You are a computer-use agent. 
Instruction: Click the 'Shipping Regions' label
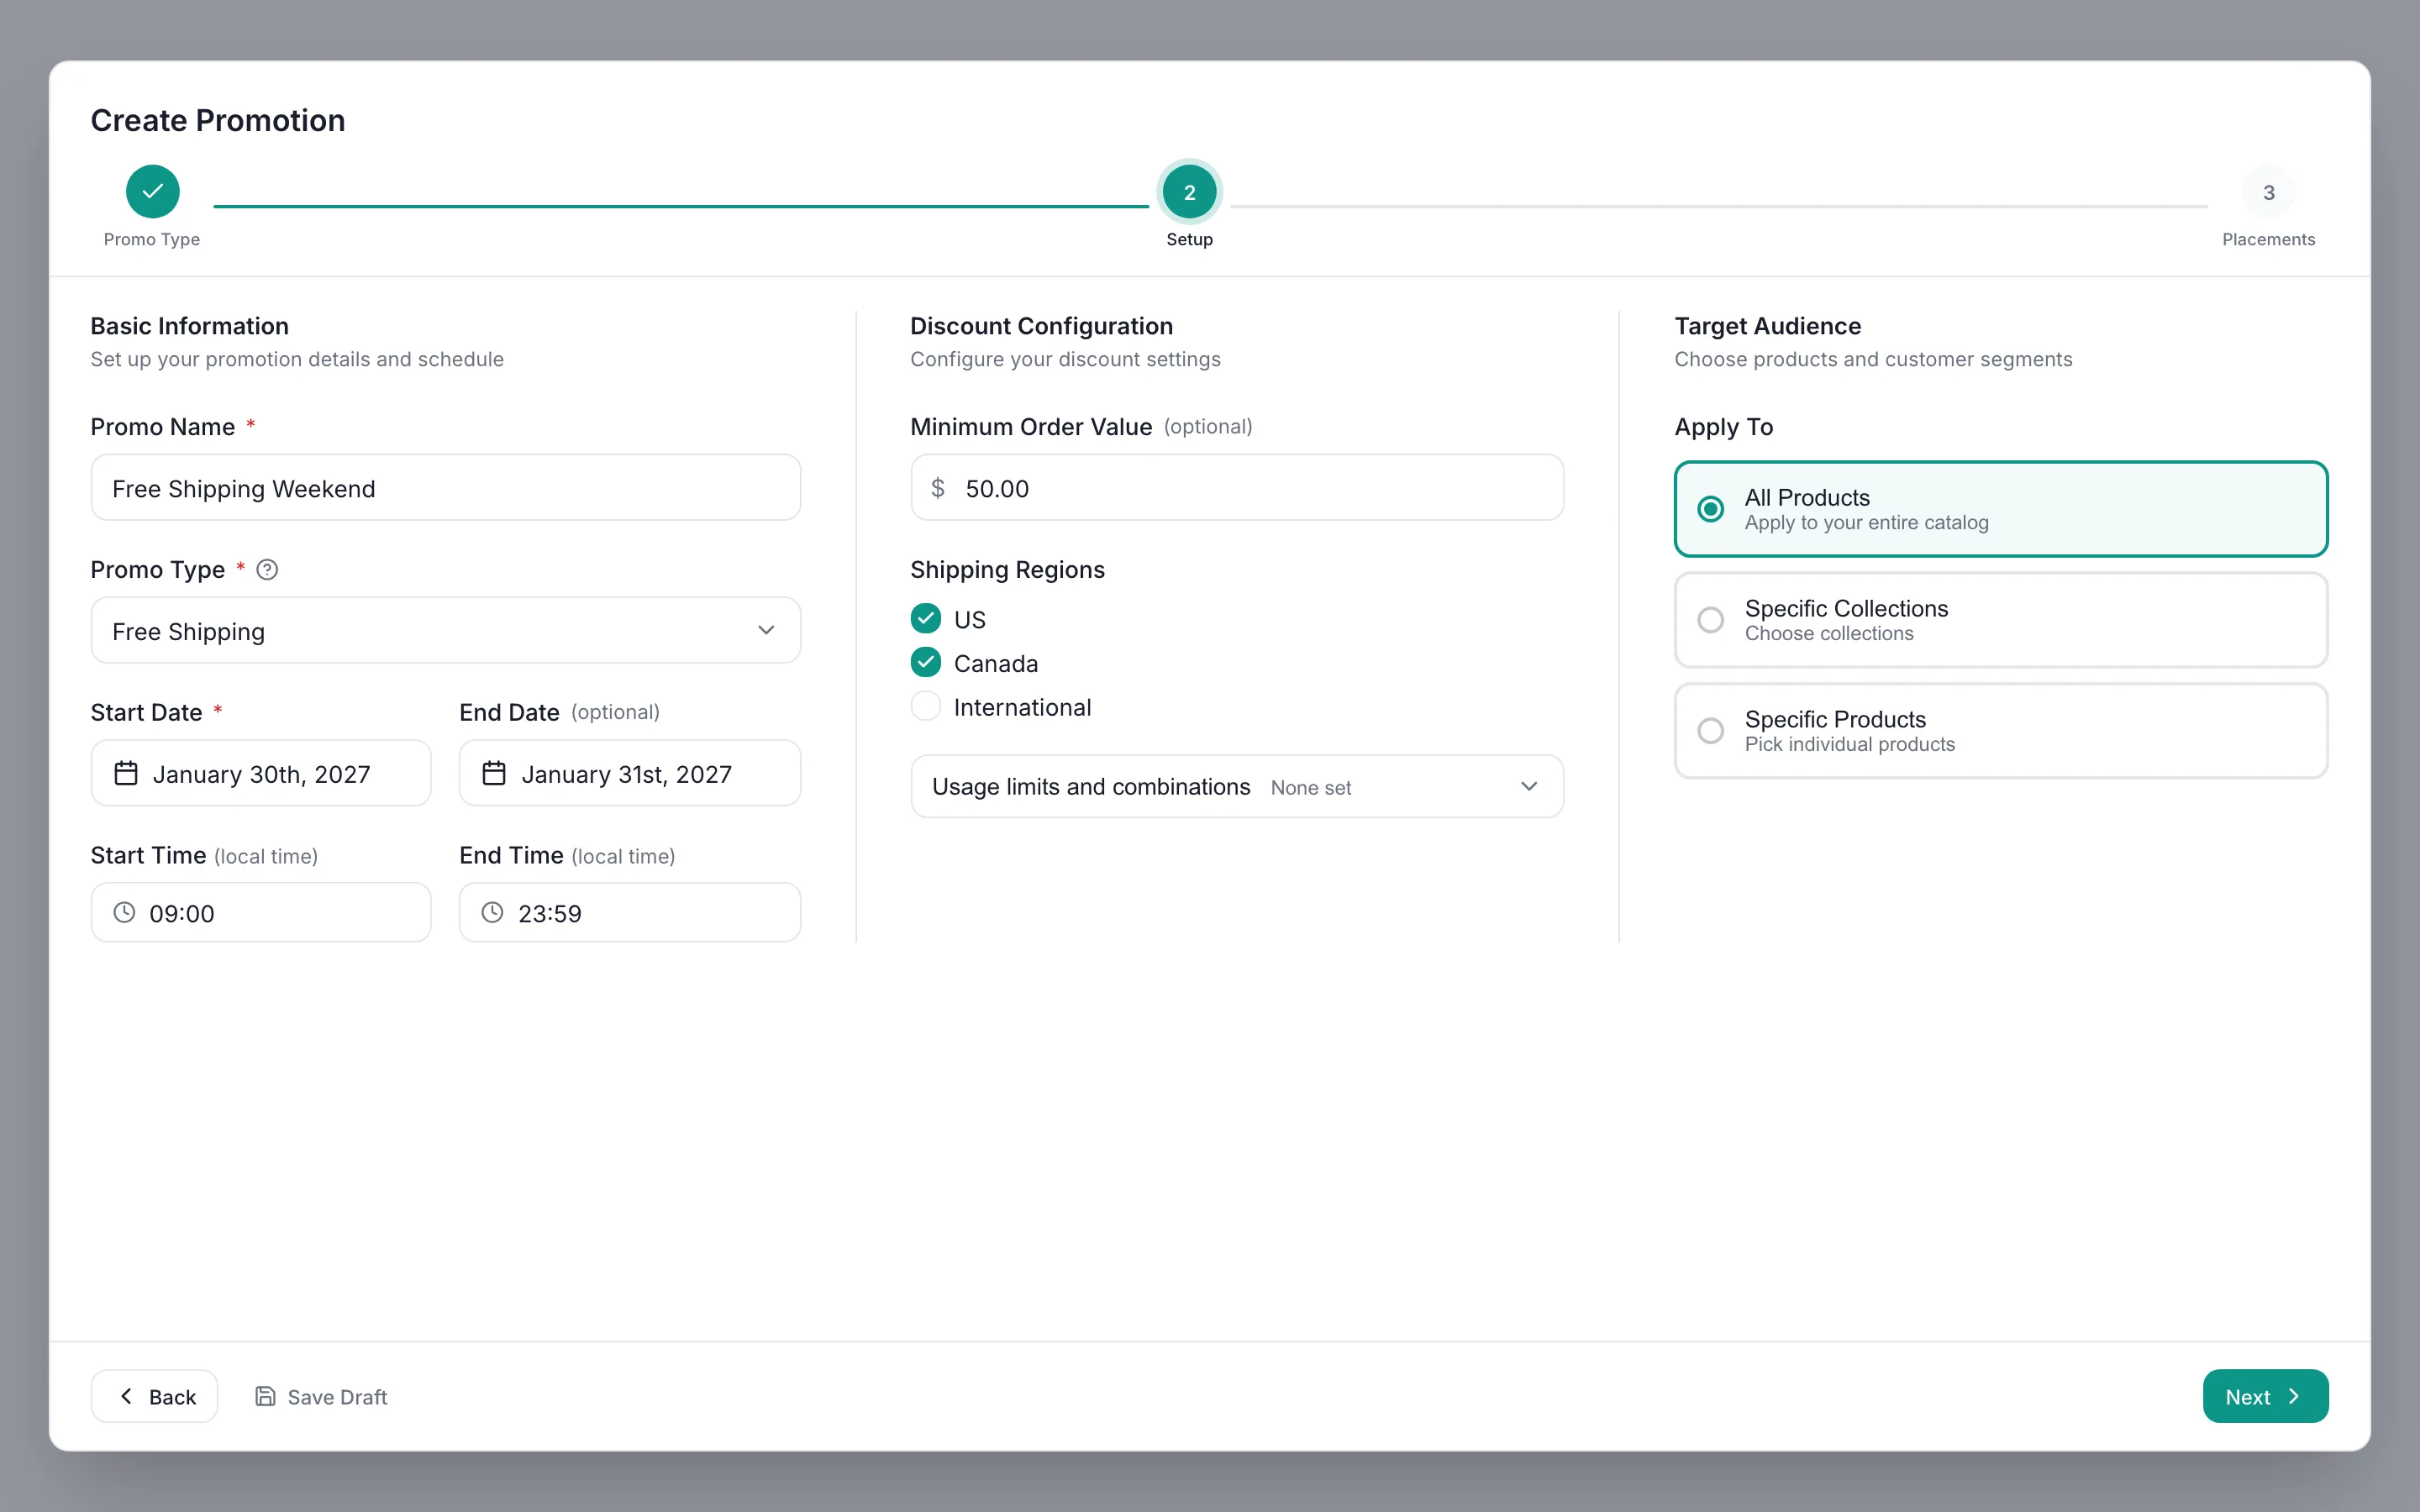pos(1007,570)
